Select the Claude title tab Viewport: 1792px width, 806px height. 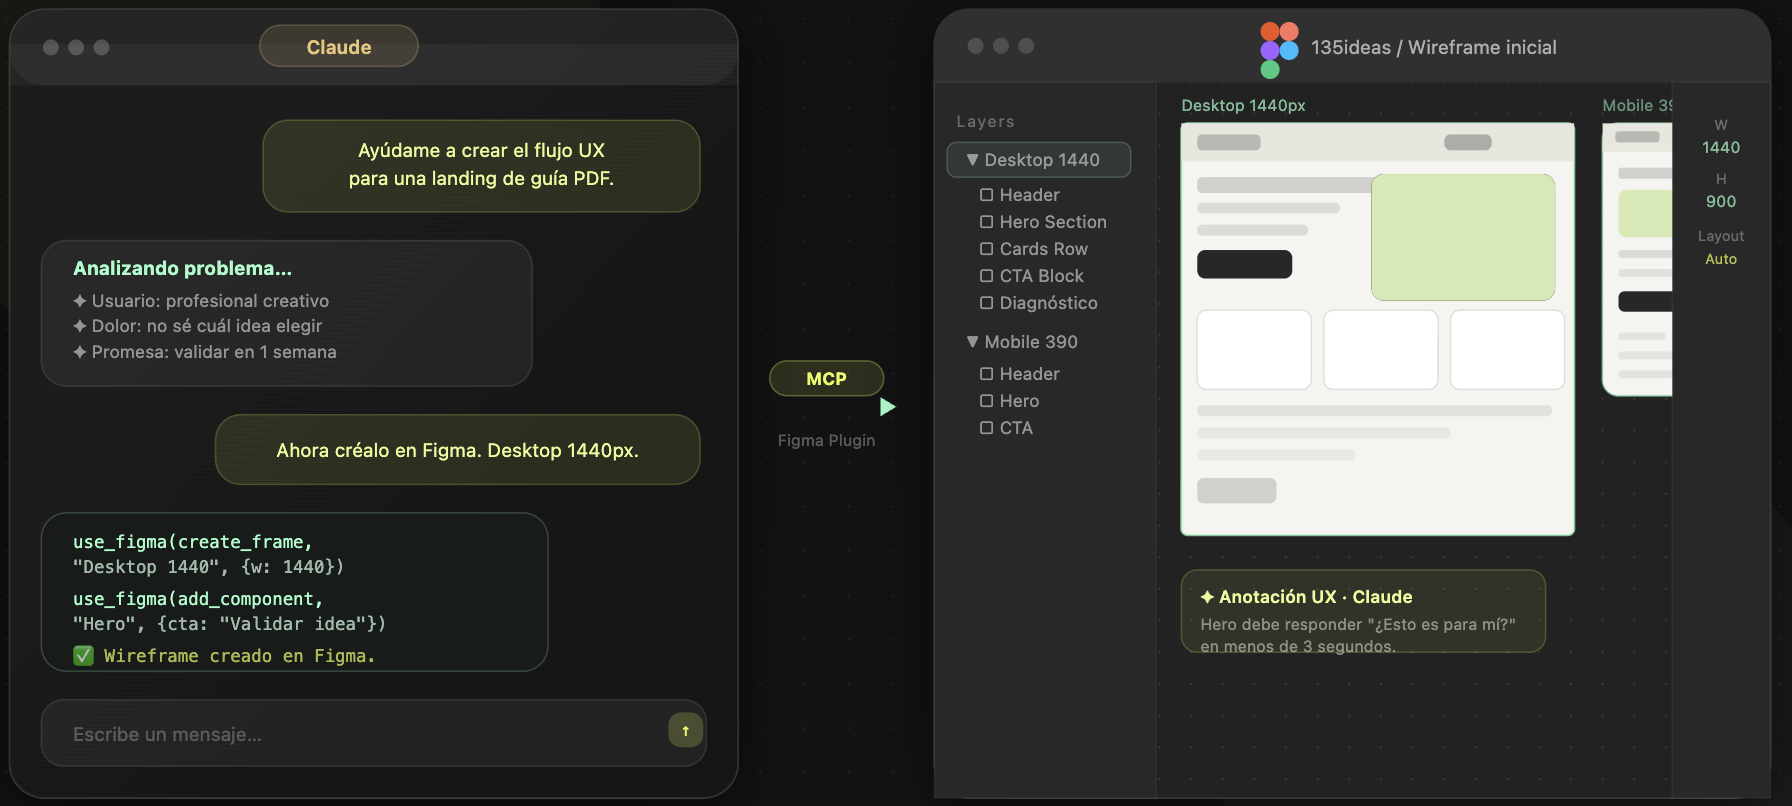point(339,47)
